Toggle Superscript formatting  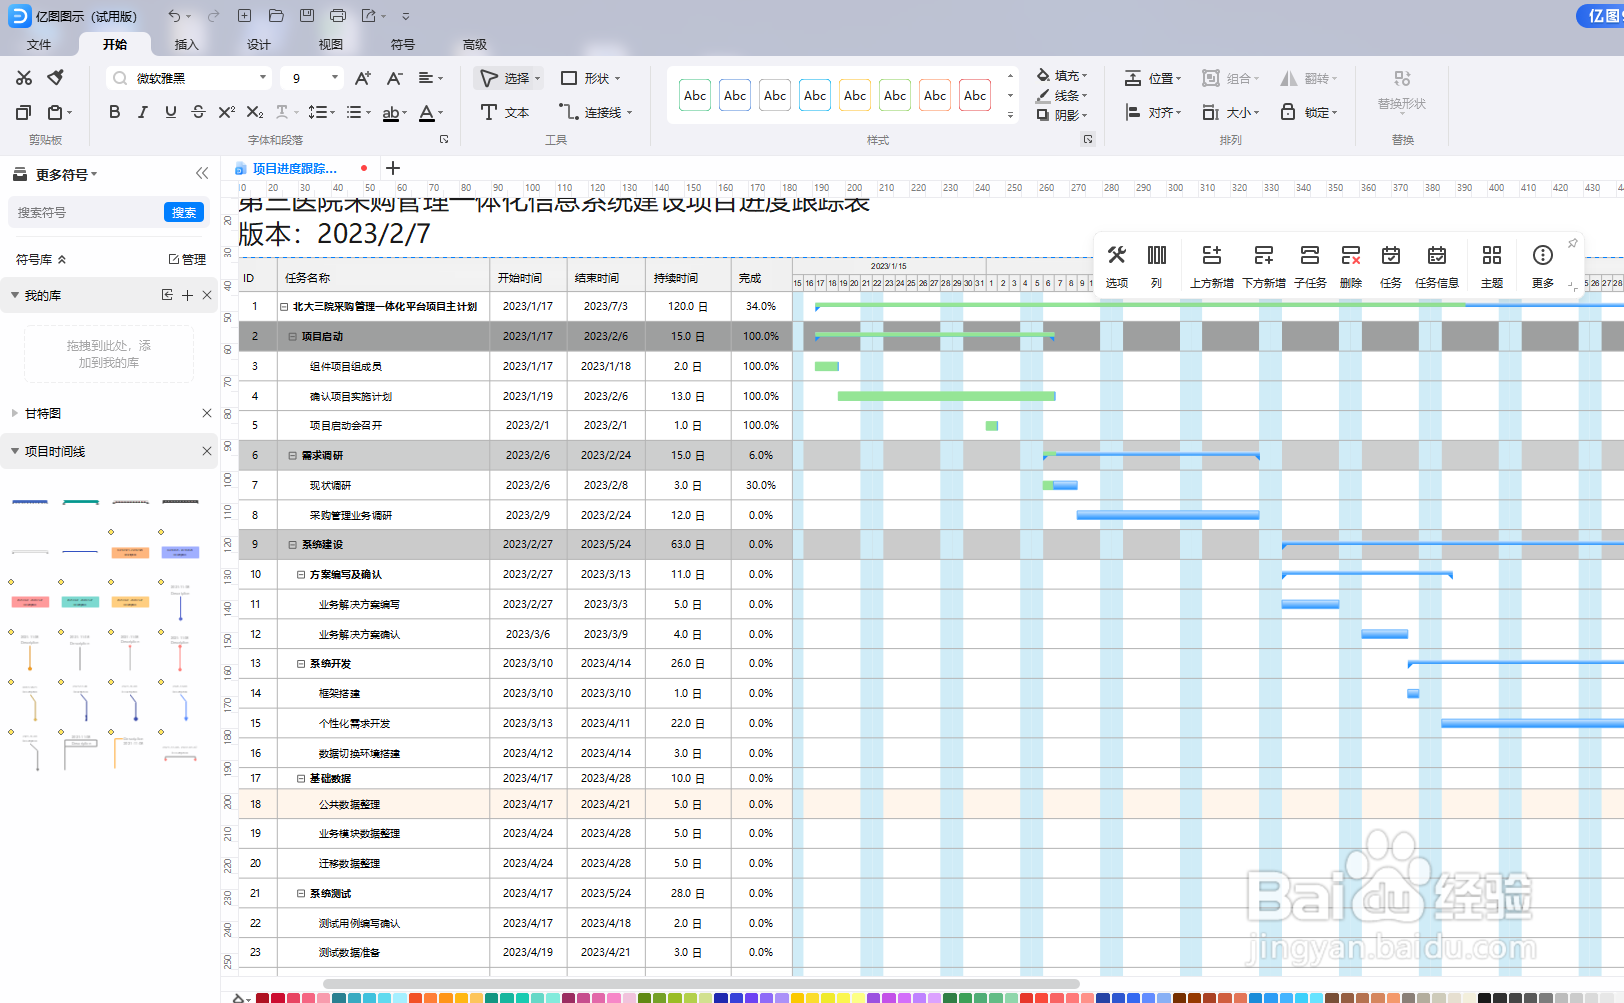[226, 112]
